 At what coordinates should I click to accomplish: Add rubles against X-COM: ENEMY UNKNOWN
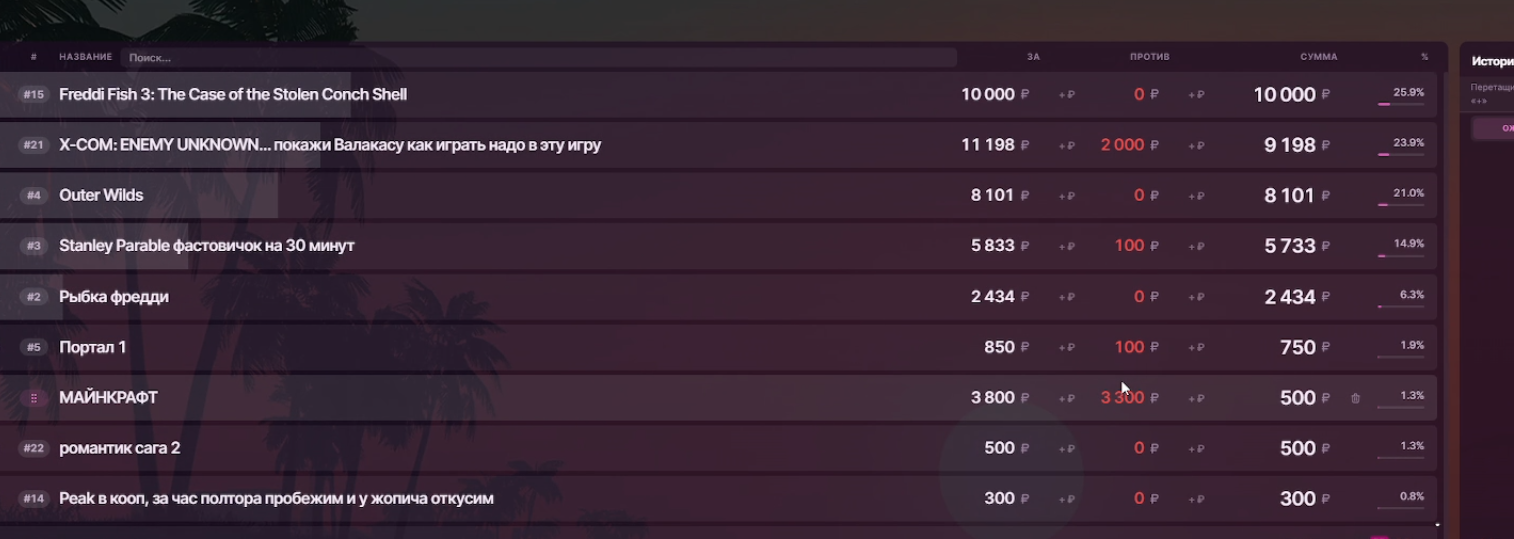pos(1195,146)
